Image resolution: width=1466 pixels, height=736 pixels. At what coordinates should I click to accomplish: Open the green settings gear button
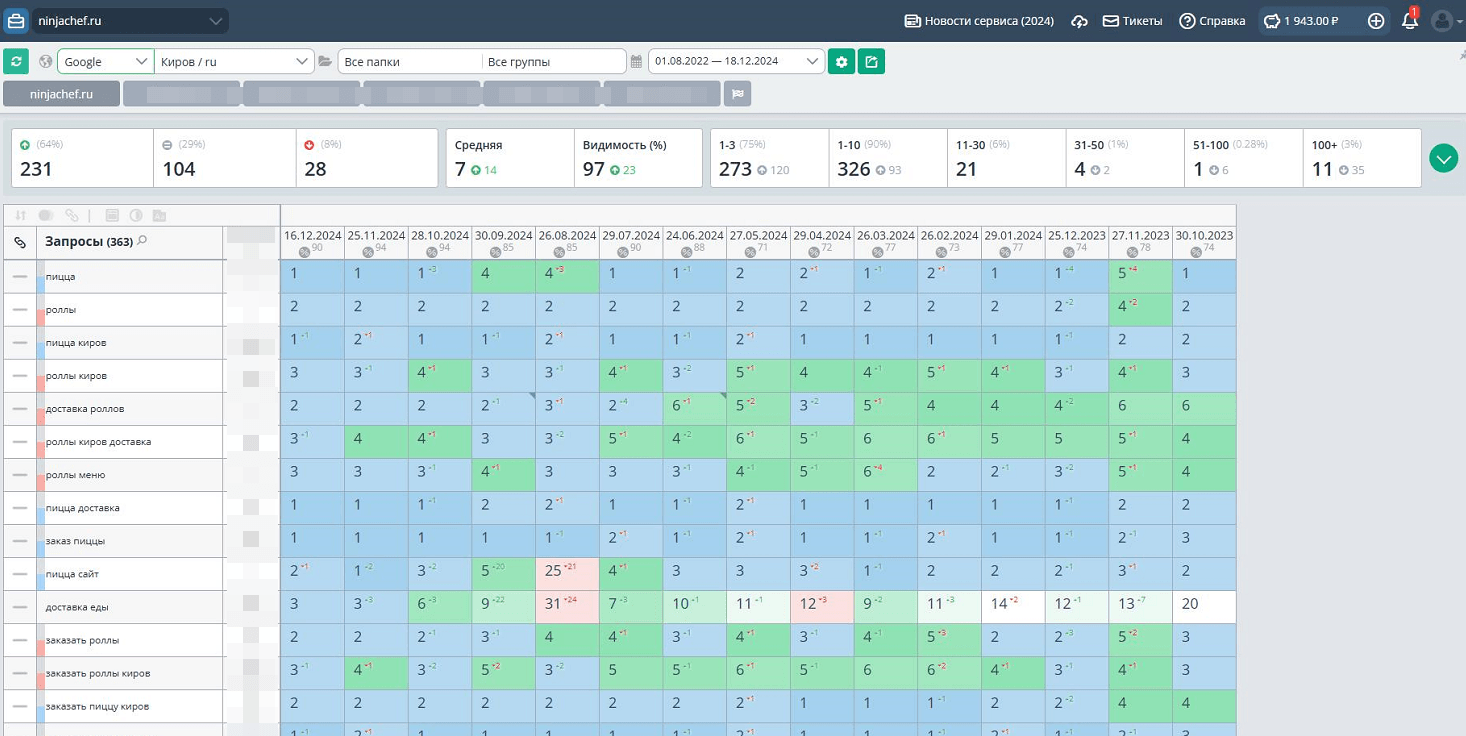click(841, 62)
